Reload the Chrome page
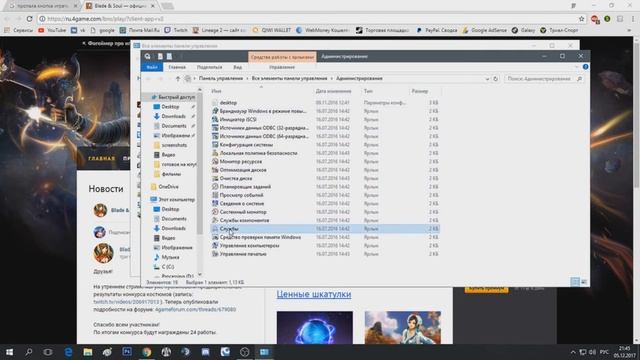640x360 pixels. click(29, 19)
